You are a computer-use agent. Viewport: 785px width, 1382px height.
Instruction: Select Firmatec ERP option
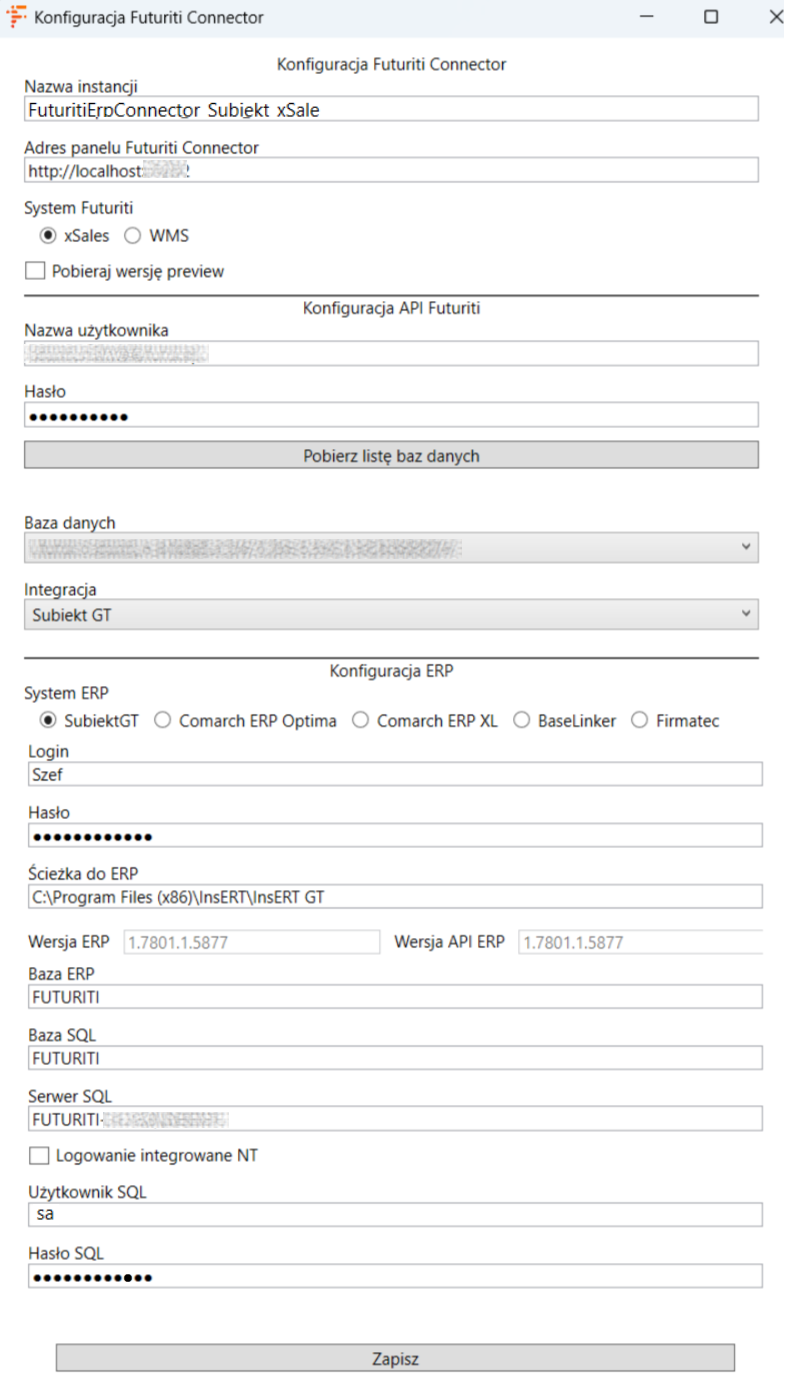tap(639, 721)
